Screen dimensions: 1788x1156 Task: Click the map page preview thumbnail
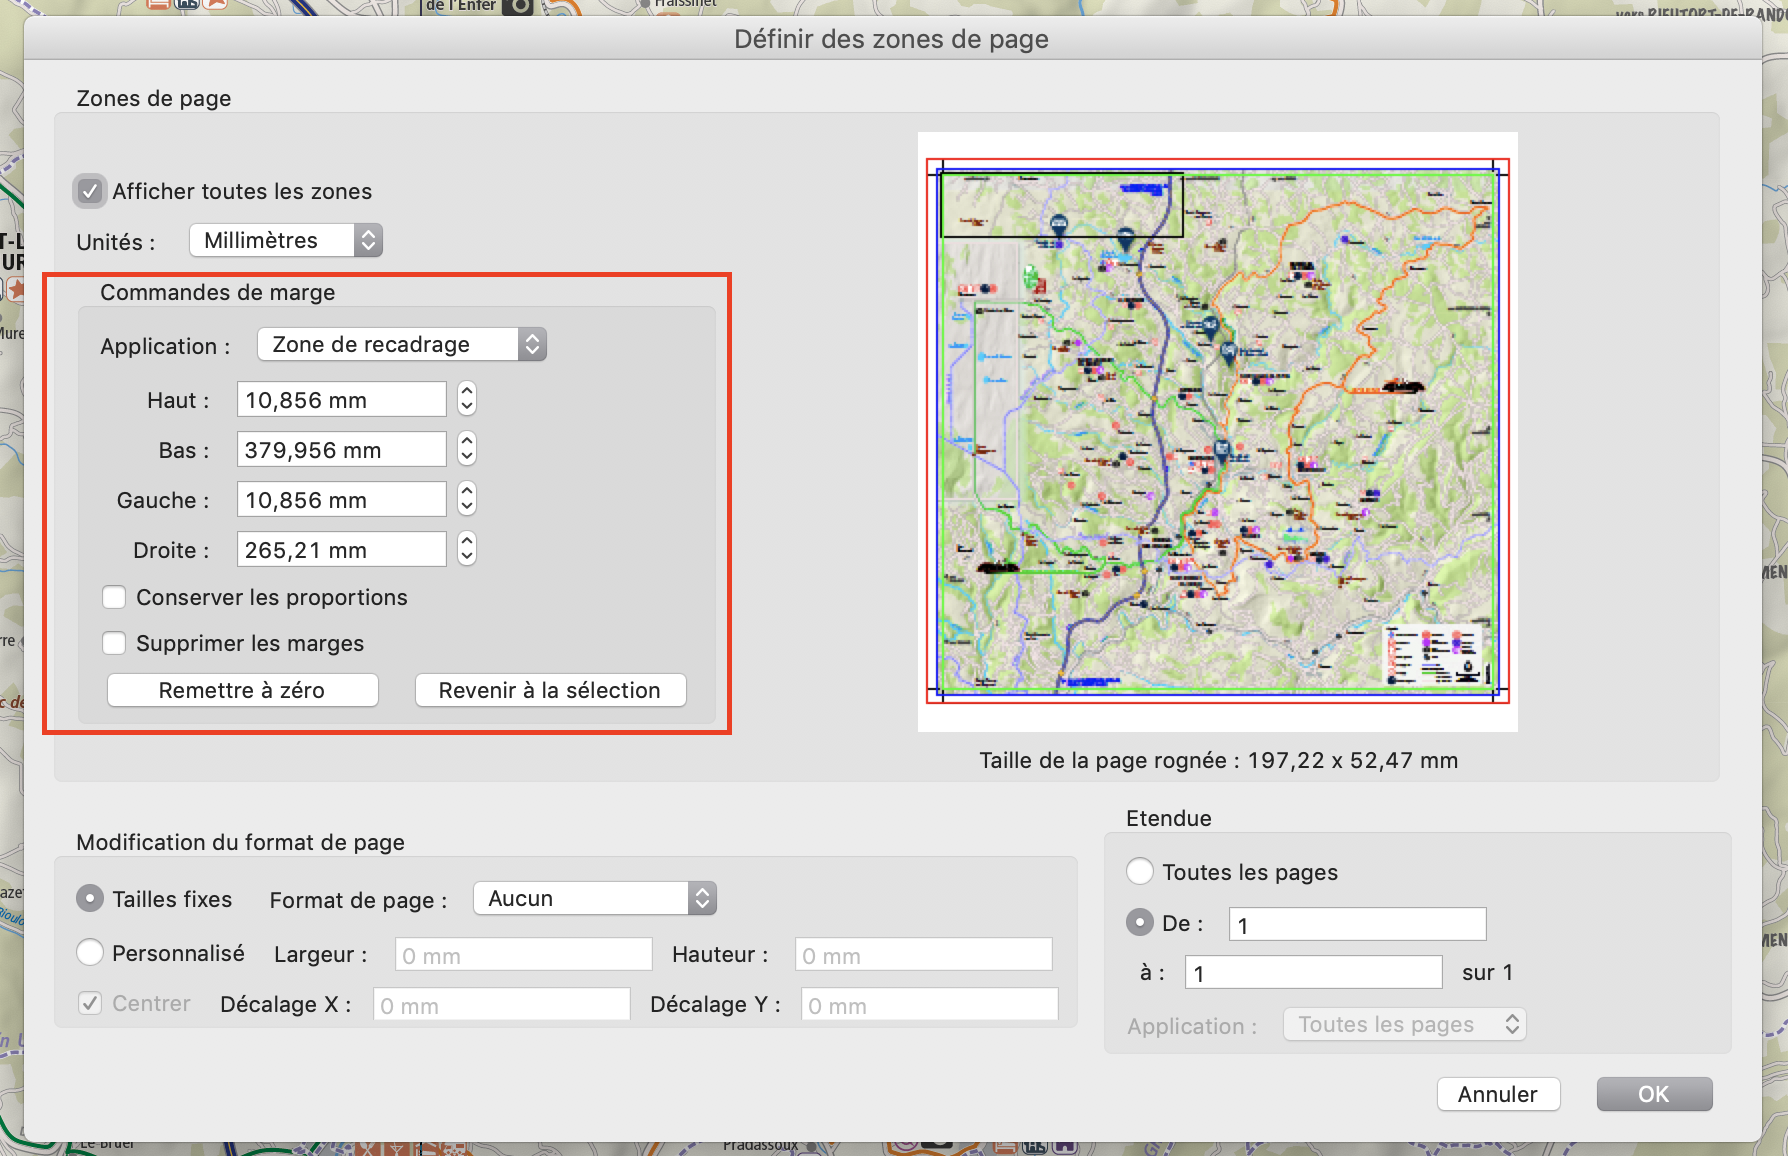pos(1217,431)
